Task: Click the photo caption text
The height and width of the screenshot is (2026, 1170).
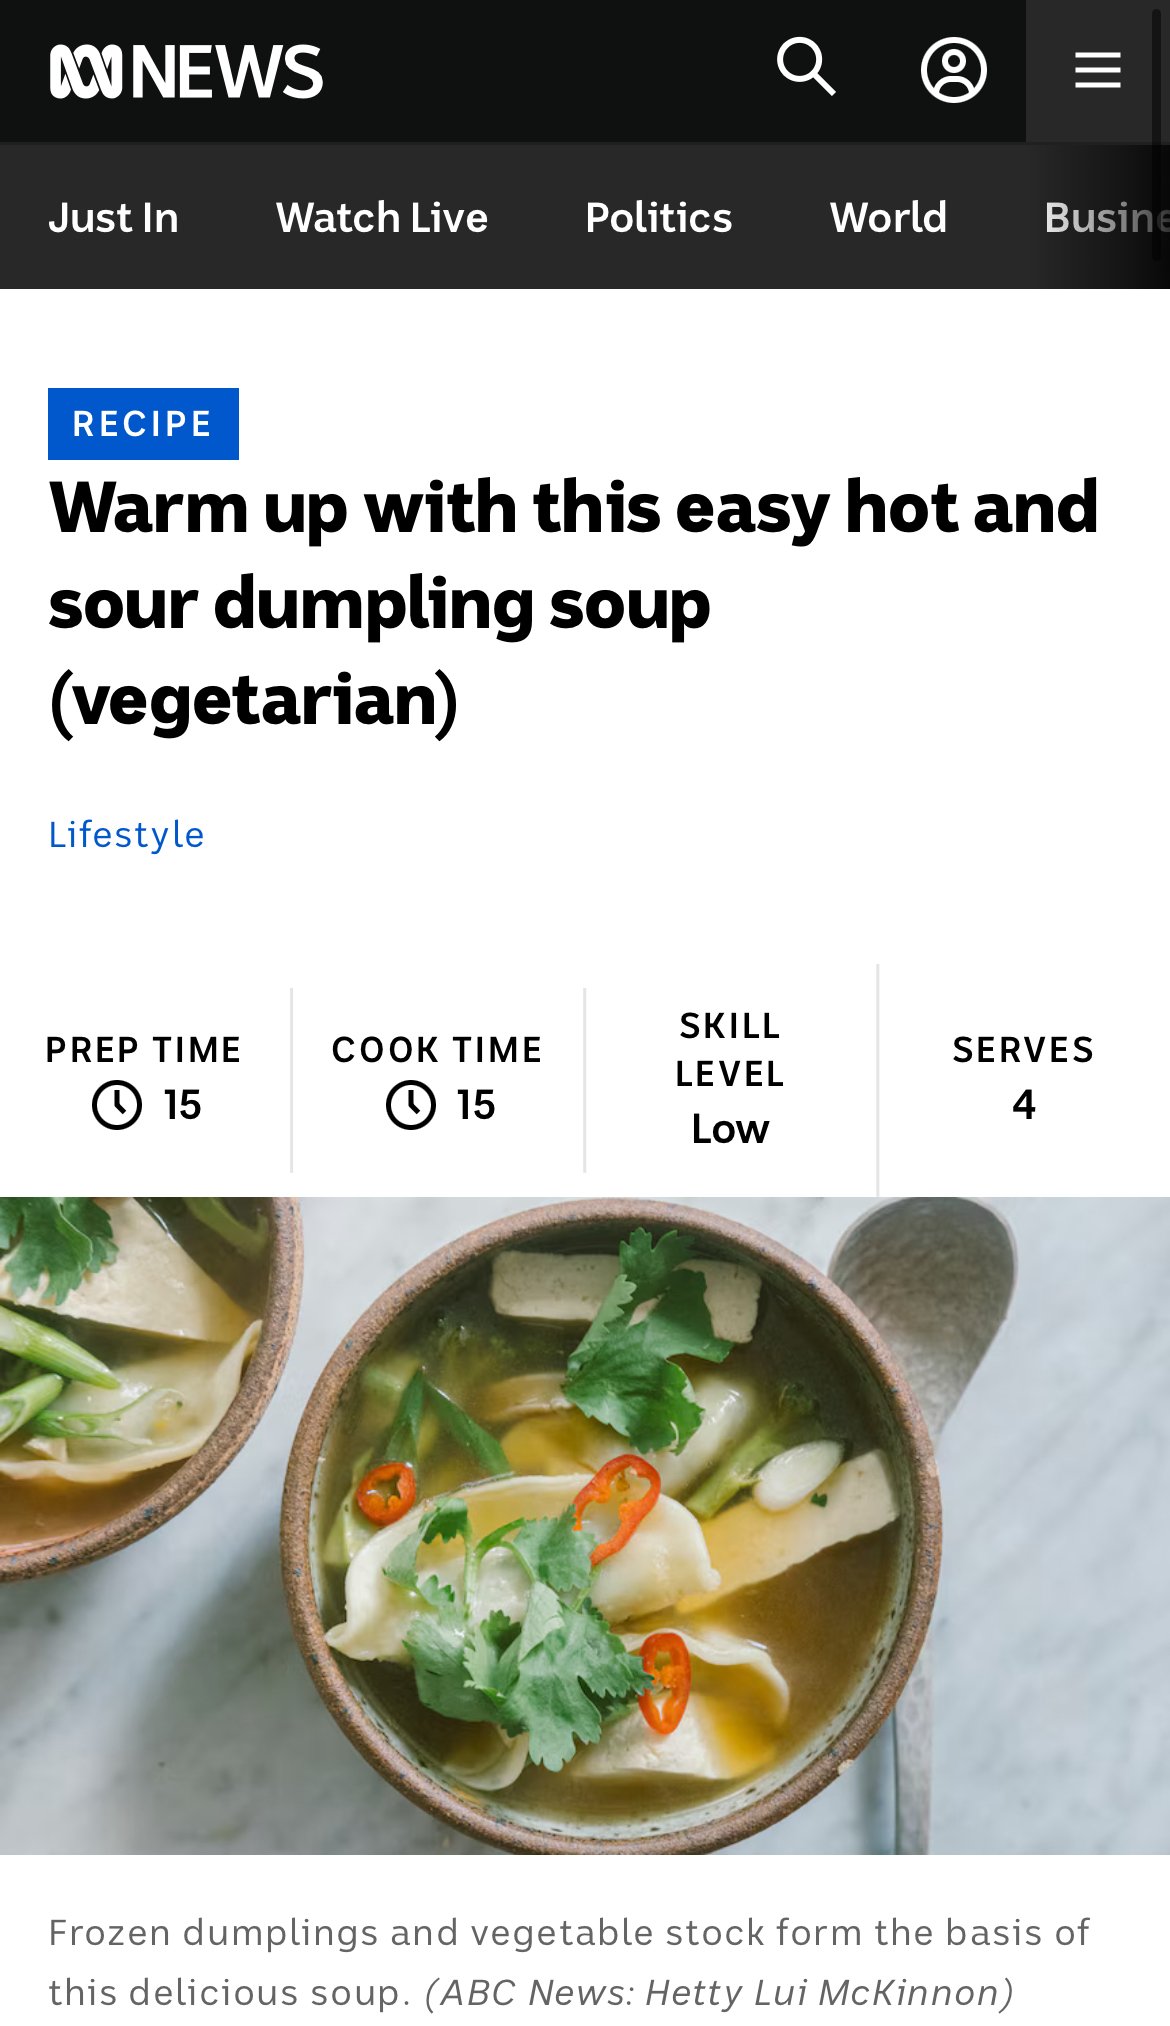Action: [570, 1962]
